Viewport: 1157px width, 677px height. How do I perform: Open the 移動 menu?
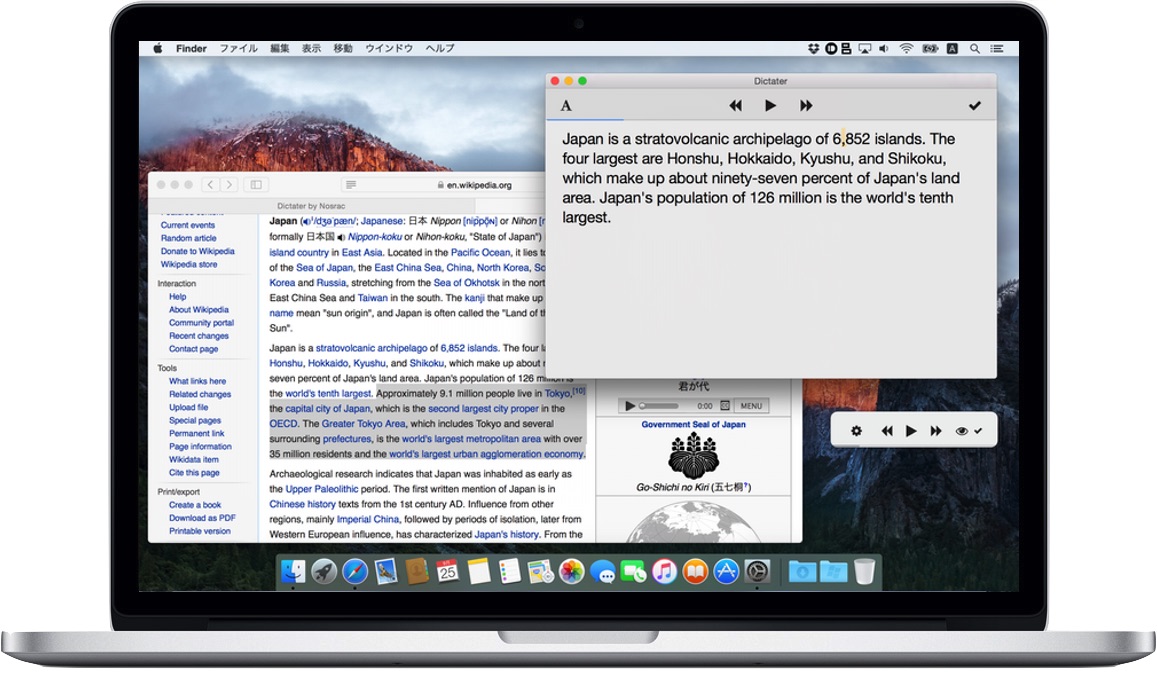point(343,48)
